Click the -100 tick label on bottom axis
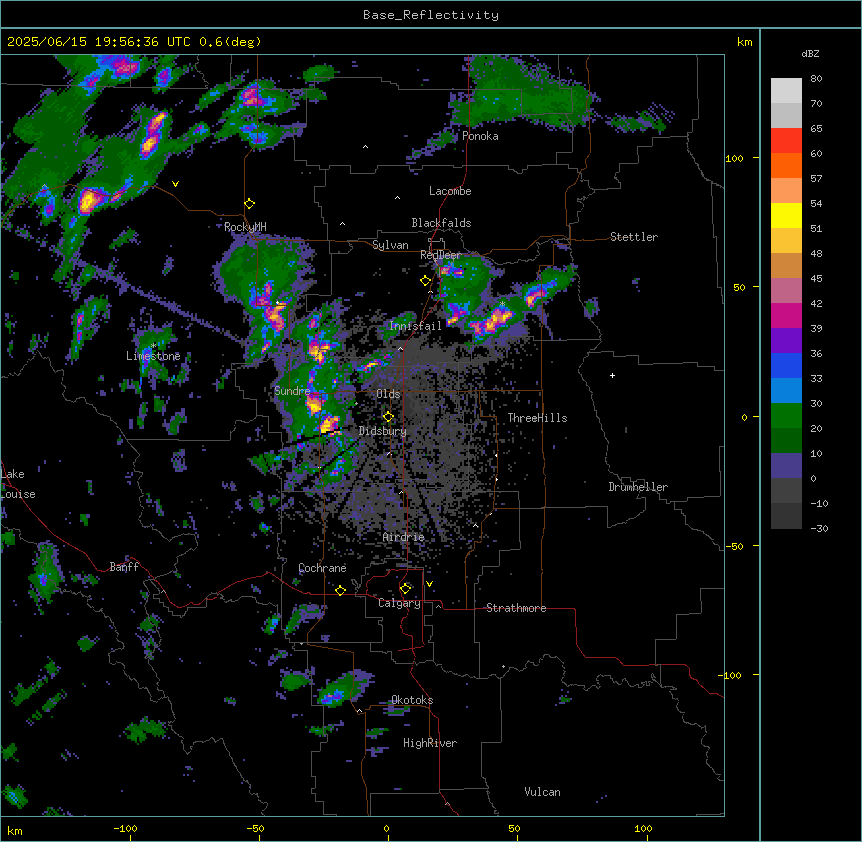 tap(125, 828)
